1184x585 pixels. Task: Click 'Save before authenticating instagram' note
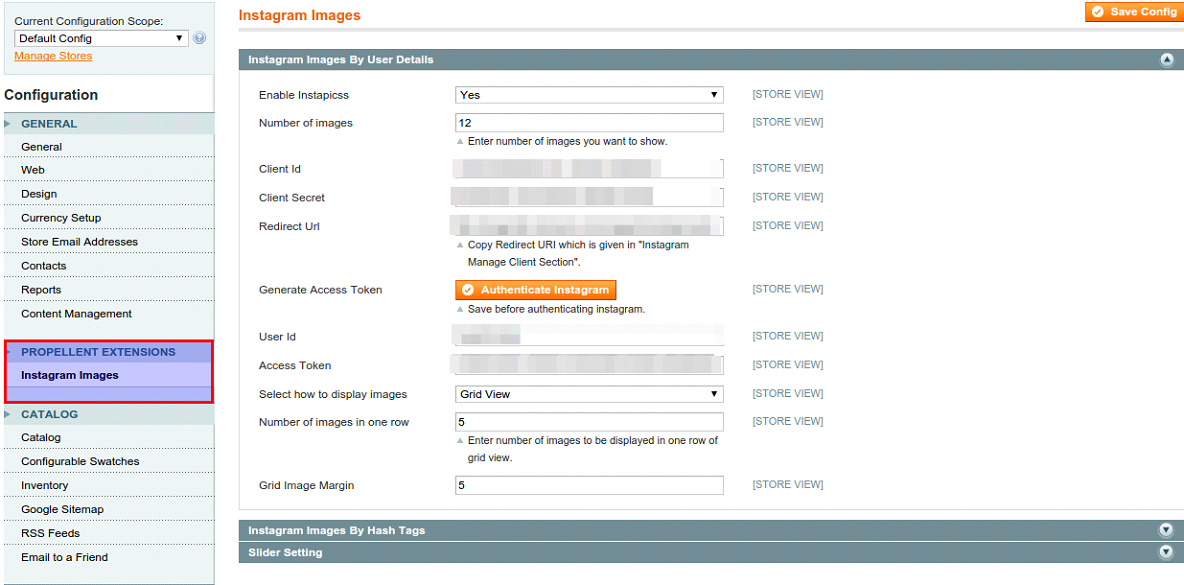click(x=557, y=309)
